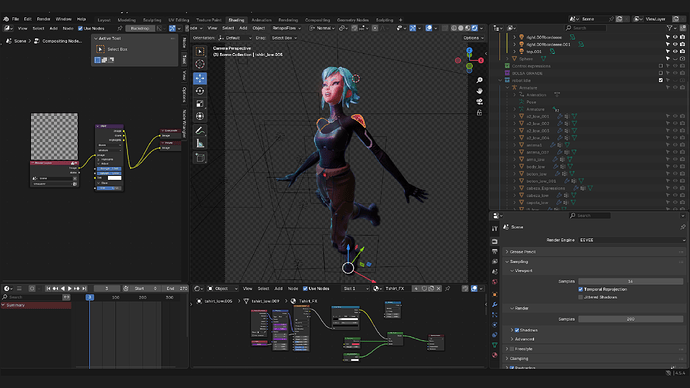Enable the BOLSA GRANDE collection checkbox
This screenshot has width=690, height=388.
661,73
